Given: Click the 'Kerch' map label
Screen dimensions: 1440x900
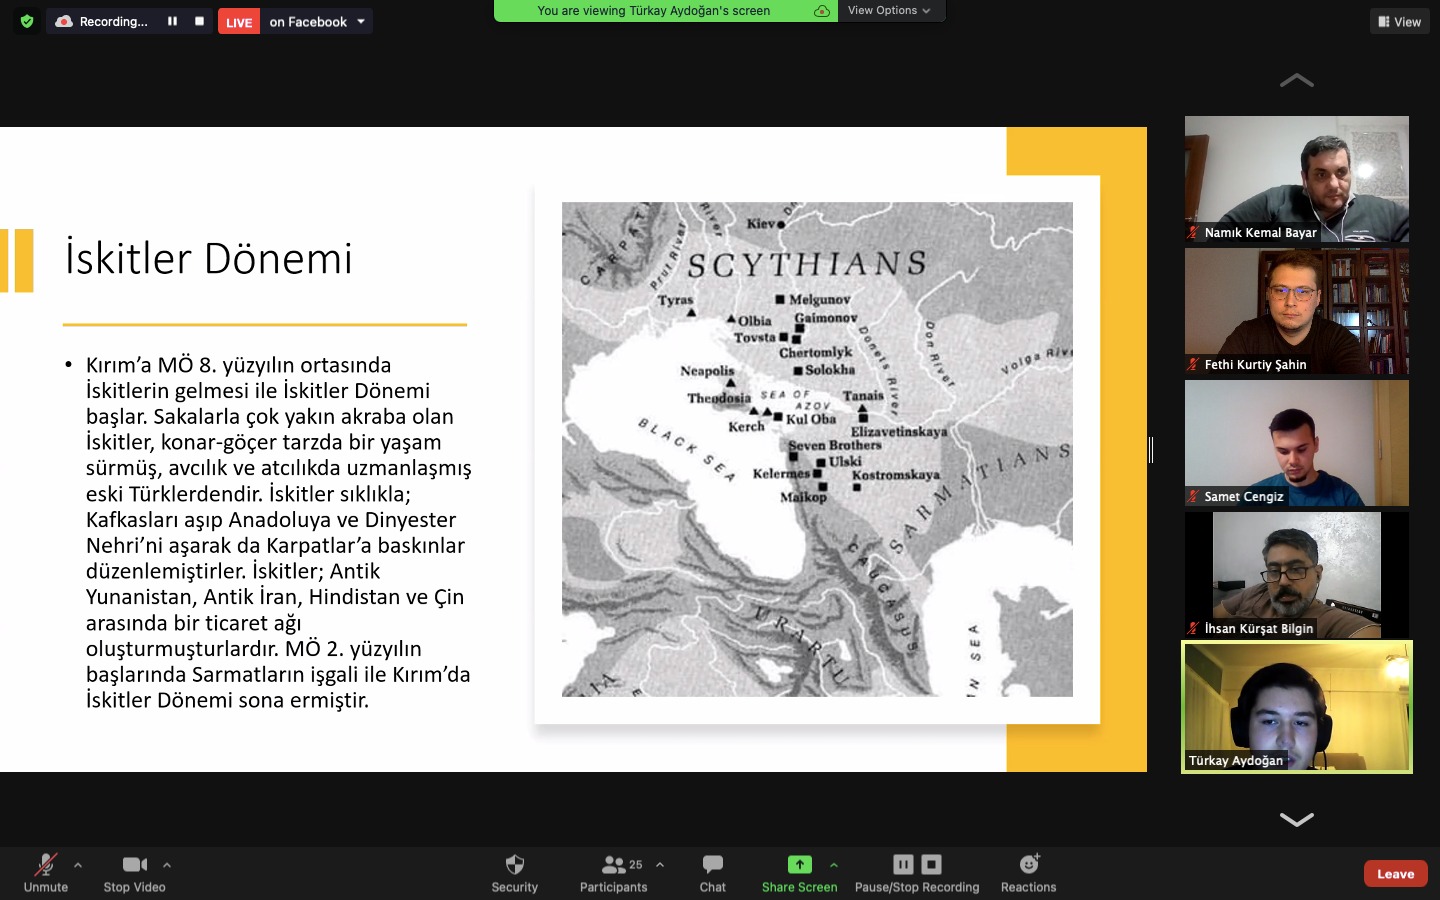Looking at the screenshot, I should point(746,427).
